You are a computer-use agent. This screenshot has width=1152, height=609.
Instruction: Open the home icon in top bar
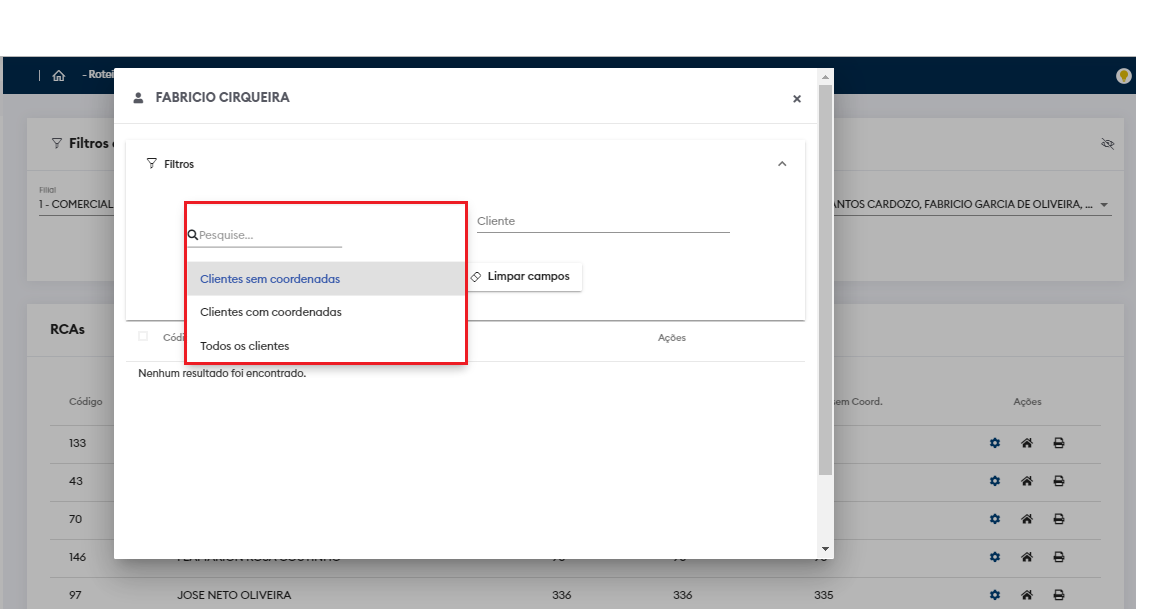point(59,76)
